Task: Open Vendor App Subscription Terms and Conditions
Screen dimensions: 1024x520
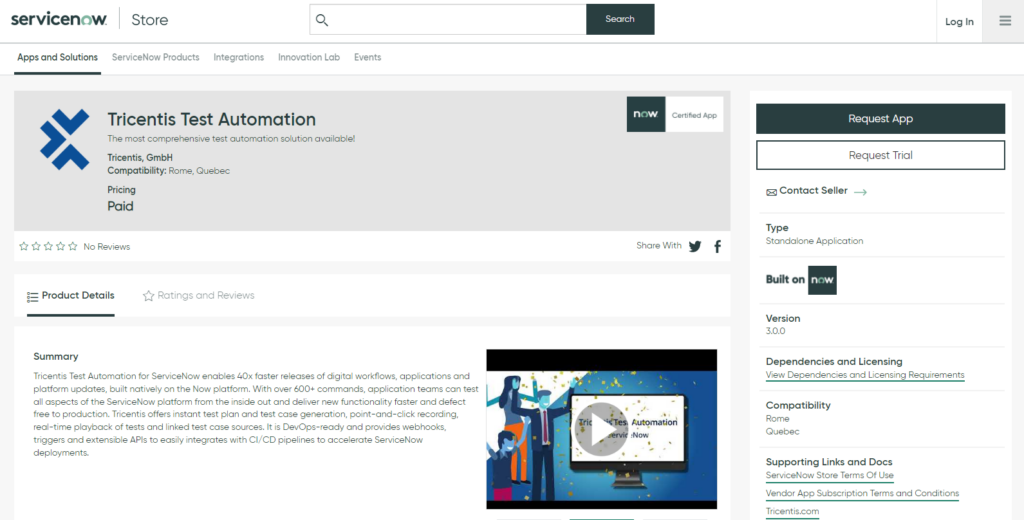Action: (x=862, y=493)
